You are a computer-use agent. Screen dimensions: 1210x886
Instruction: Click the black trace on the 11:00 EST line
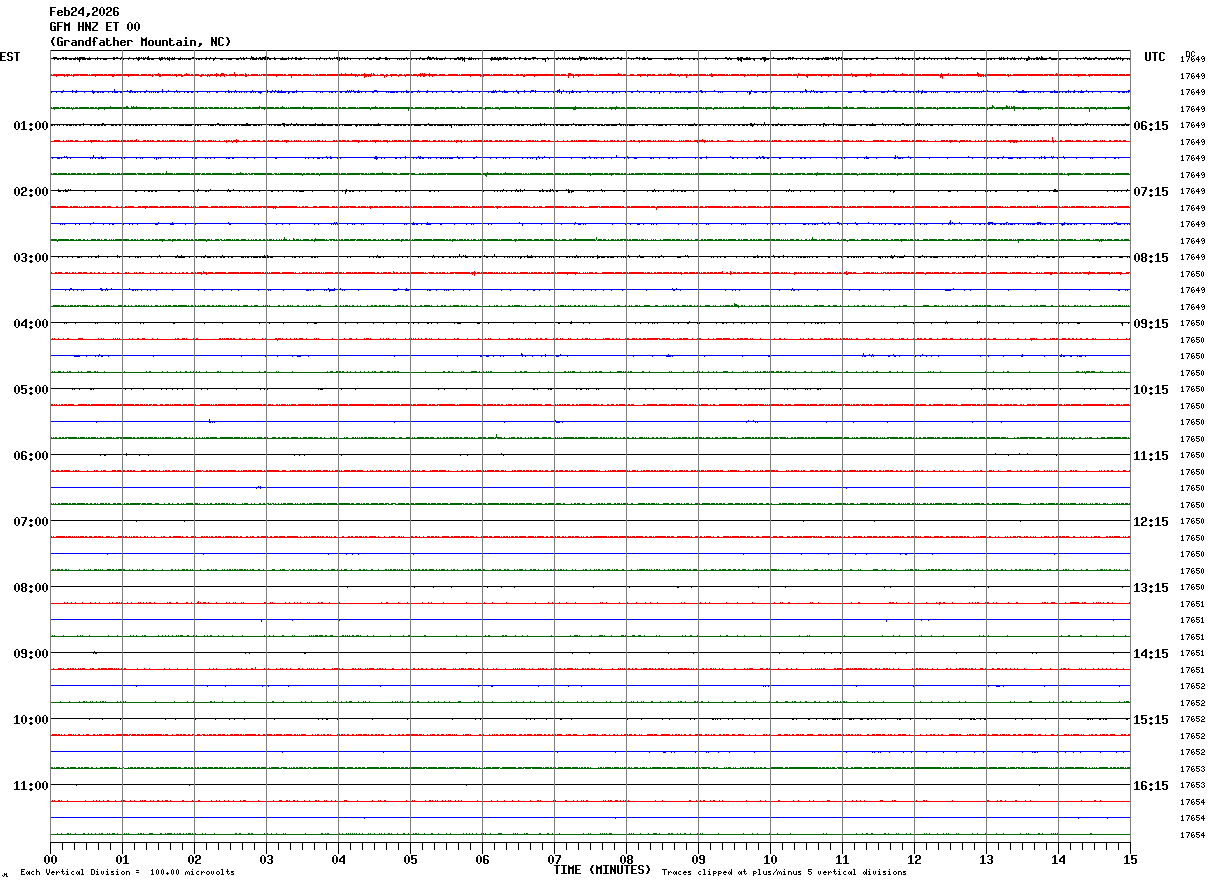pos(590,785)
